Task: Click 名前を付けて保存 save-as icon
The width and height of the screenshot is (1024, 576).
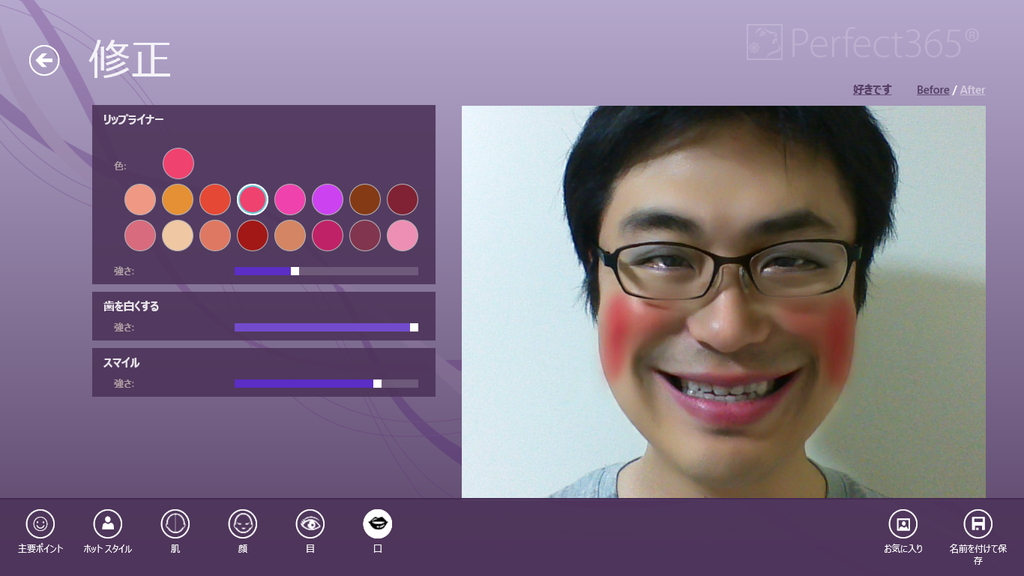Action: pyautogui.click(x=978, y=524)
